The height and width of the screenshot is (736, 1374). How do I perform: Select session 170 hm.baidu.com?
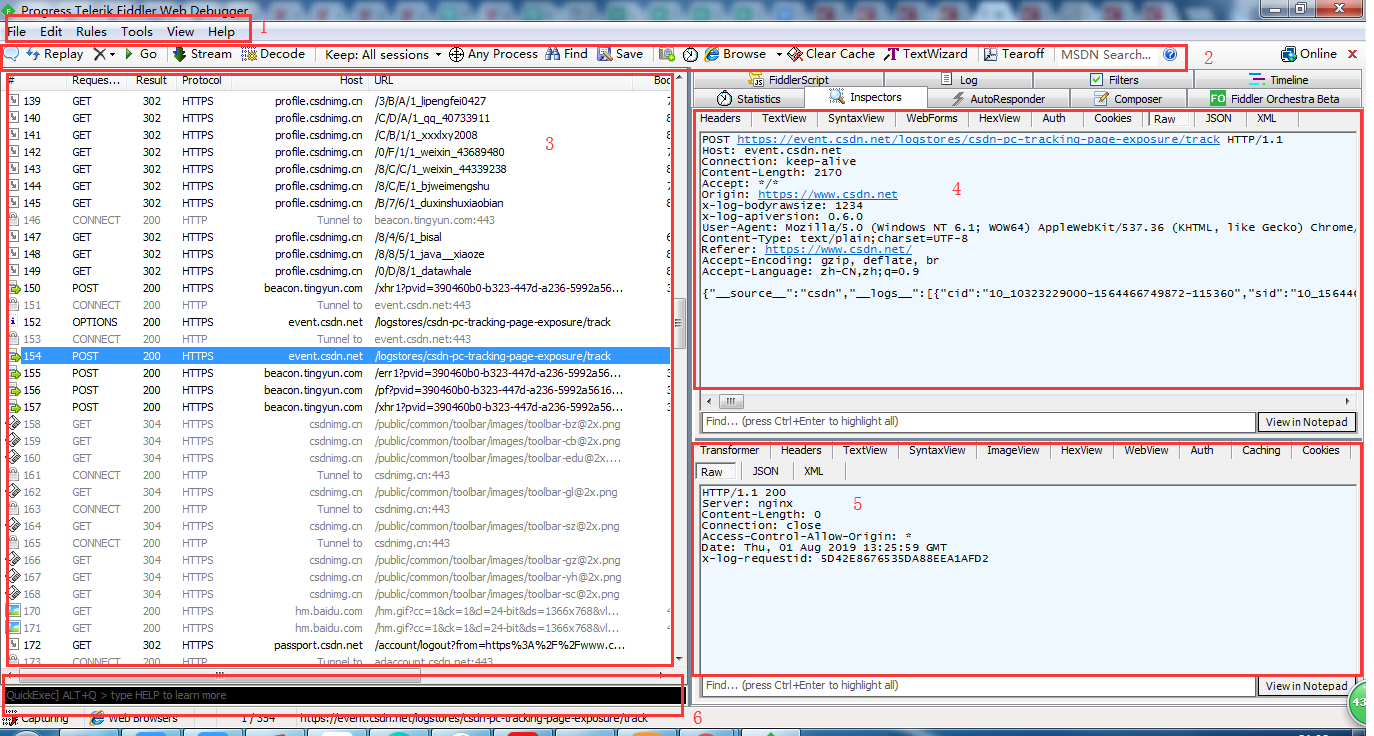coord(338,611)
